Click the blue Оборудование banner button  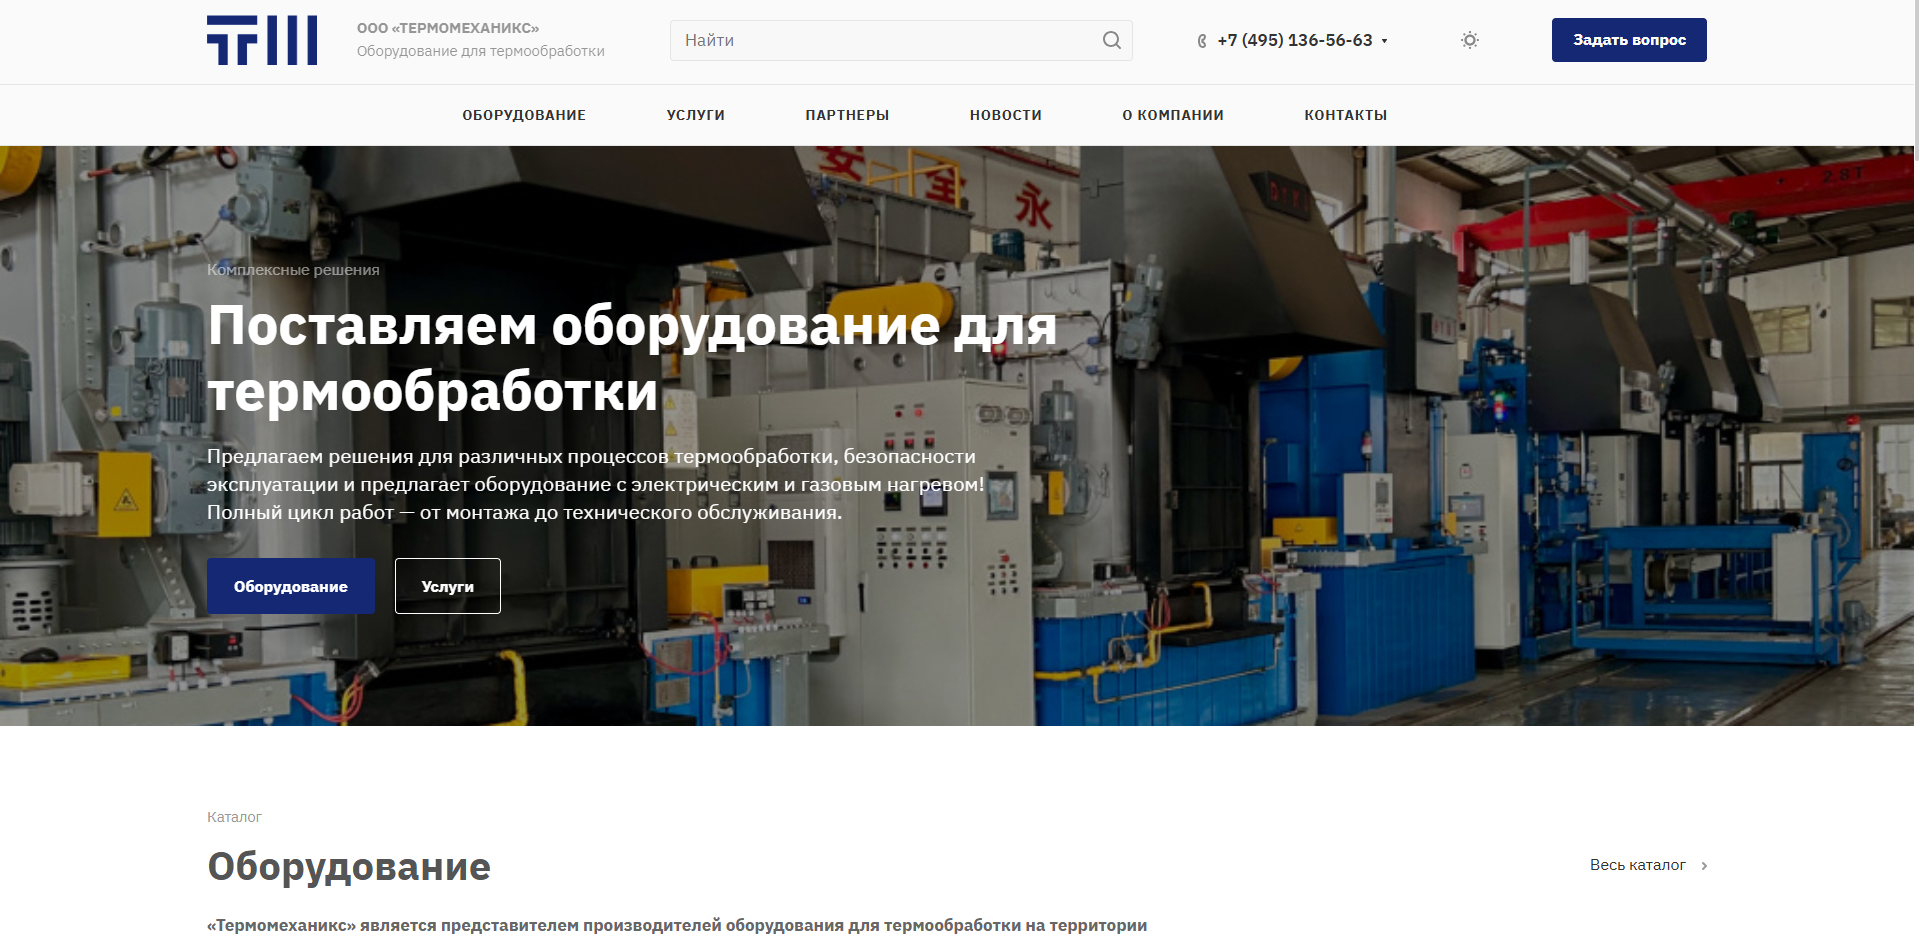pos(291,586)
